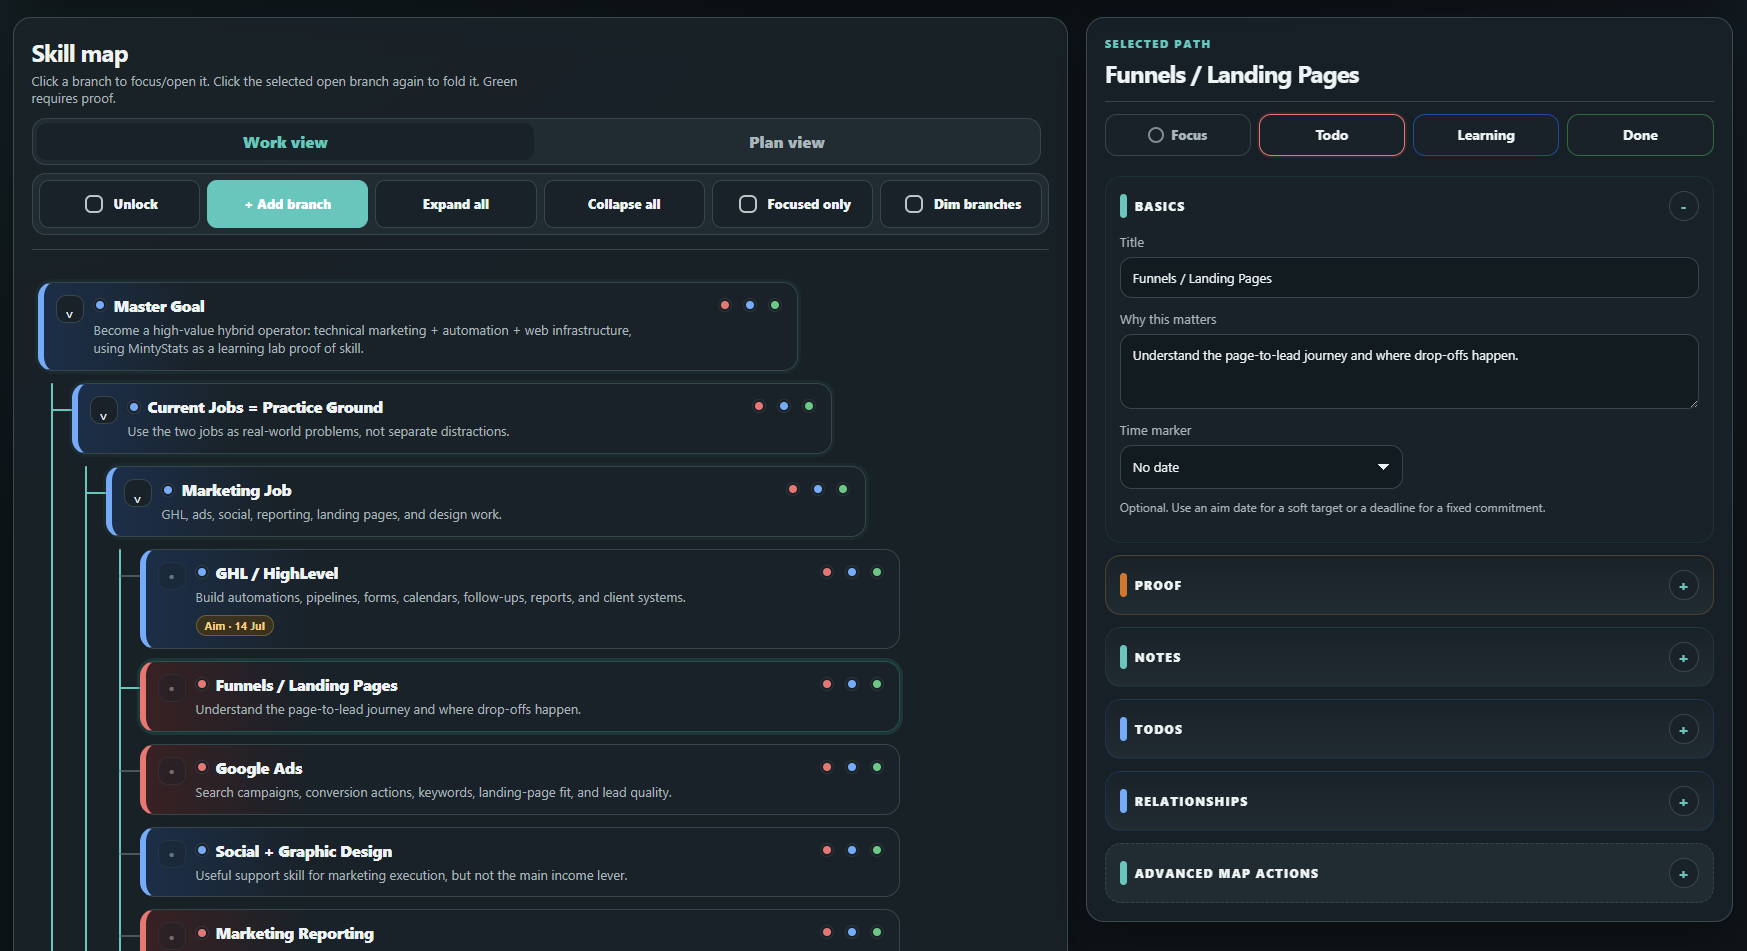
Task: Click red dot on Social + Graphic Design
Action: [827, 850]
